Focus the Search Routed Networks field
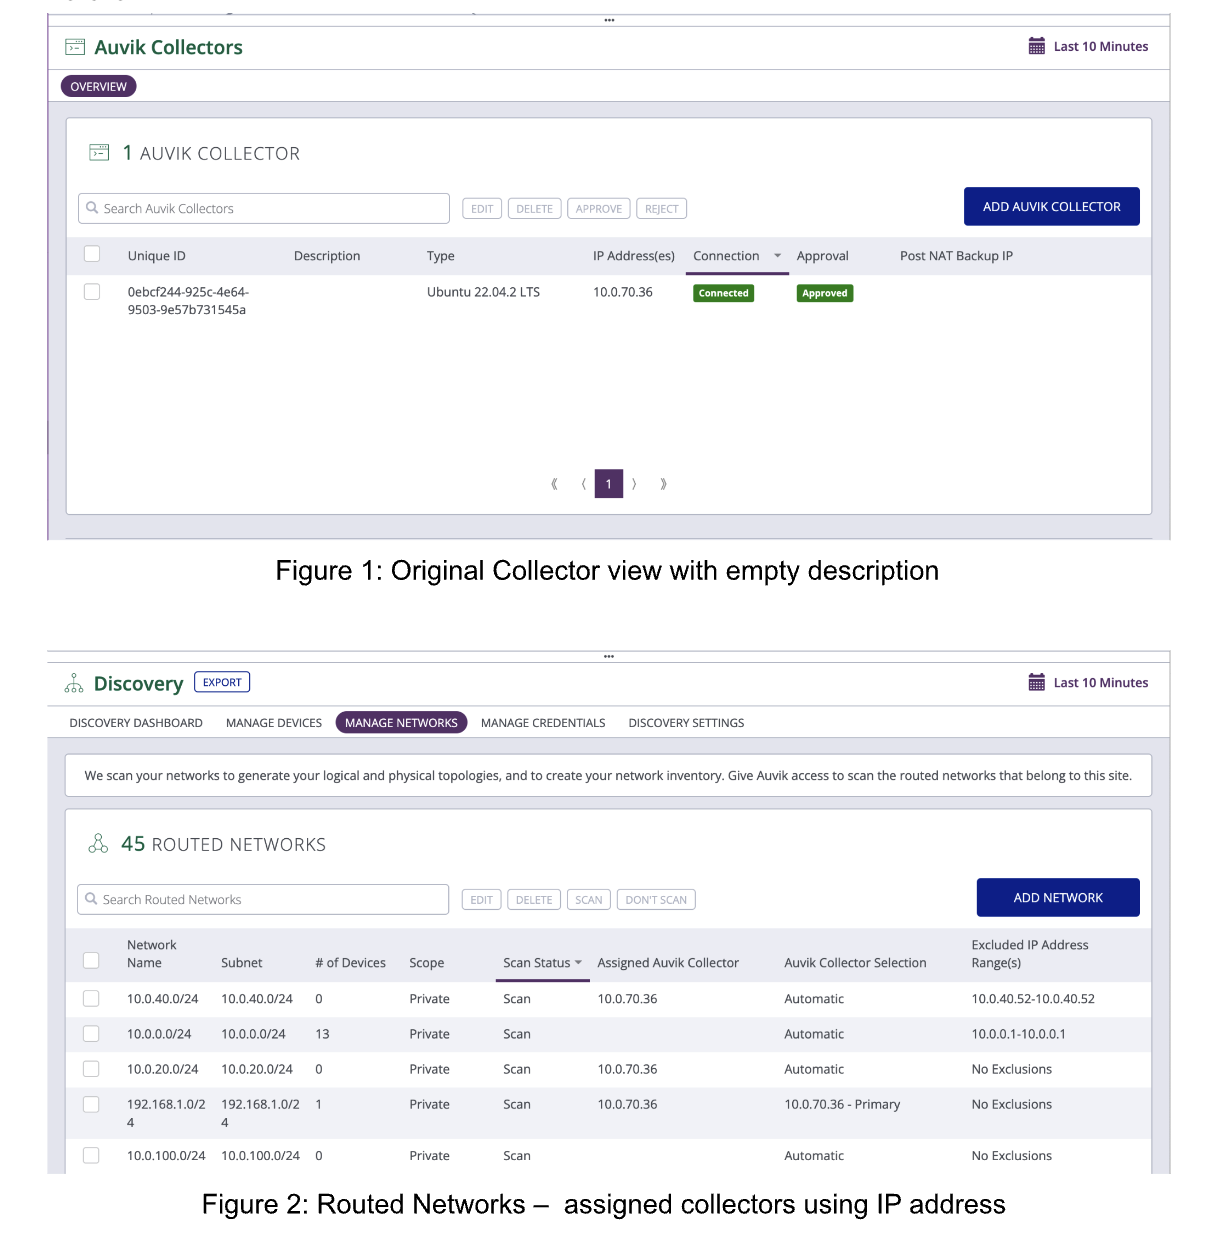The width and height of the screenshot is (1206, 1242). click(x=263, y=899)
